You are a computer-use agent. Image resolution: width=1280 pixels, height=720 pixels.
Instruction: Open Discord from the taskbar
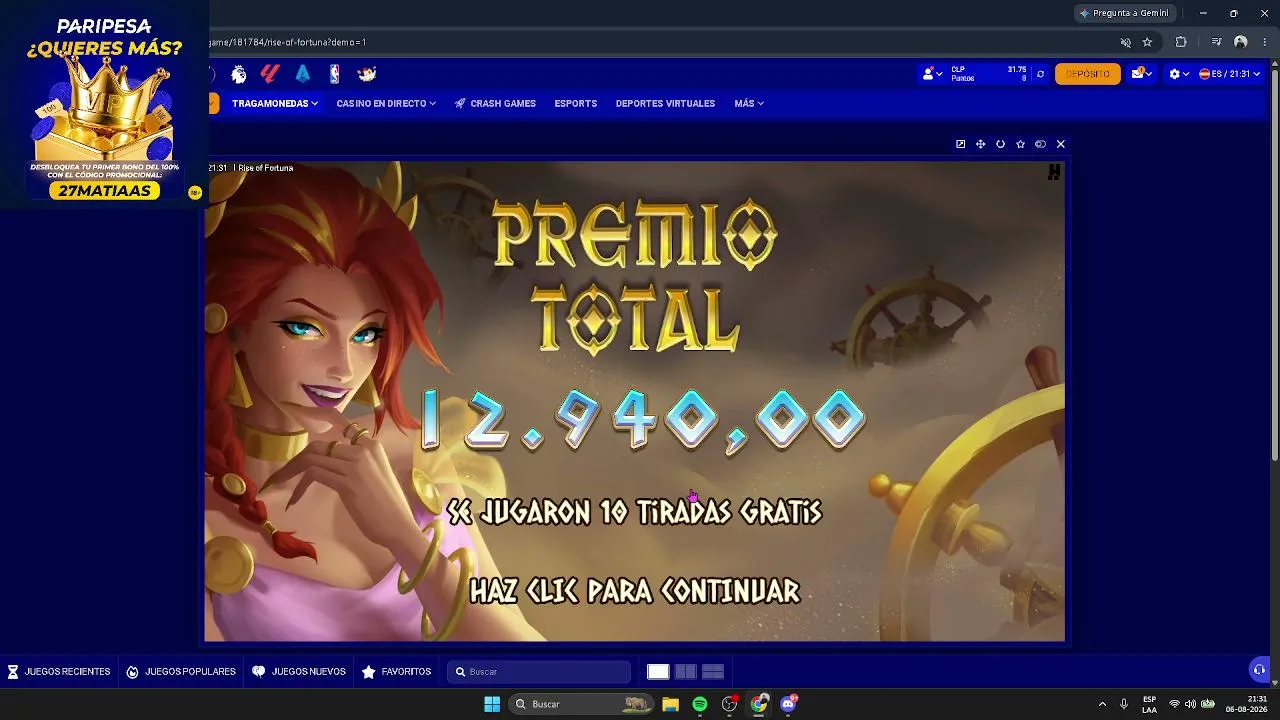(789, 704)
